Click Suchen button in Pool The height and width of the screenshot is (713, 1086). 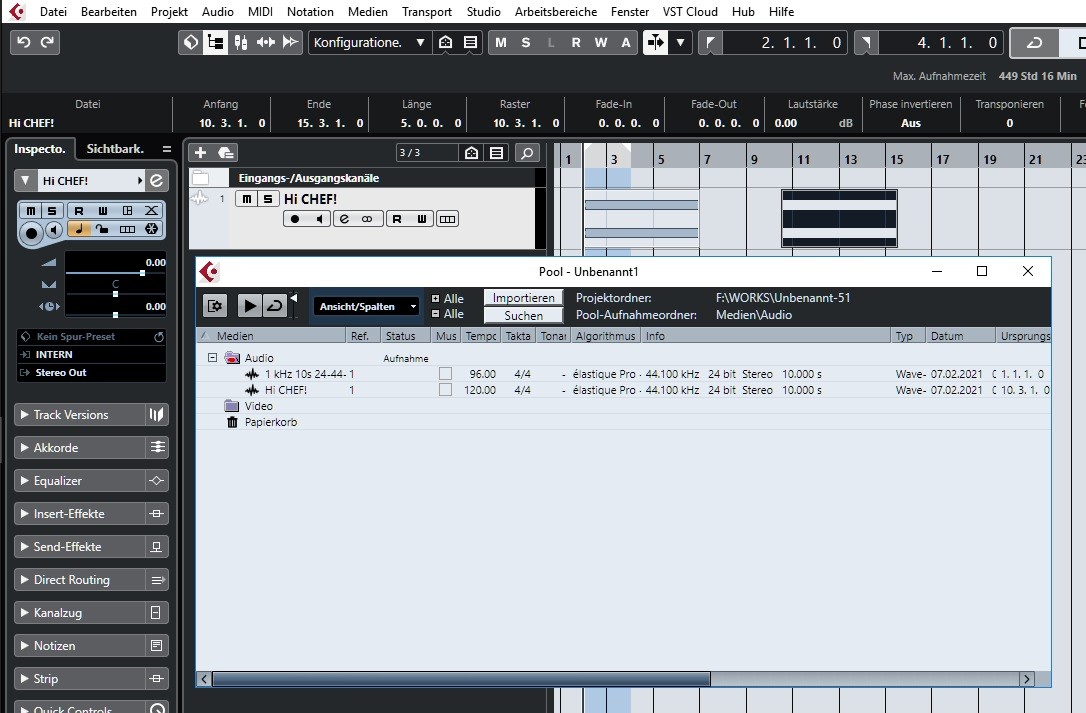[524, 315]
